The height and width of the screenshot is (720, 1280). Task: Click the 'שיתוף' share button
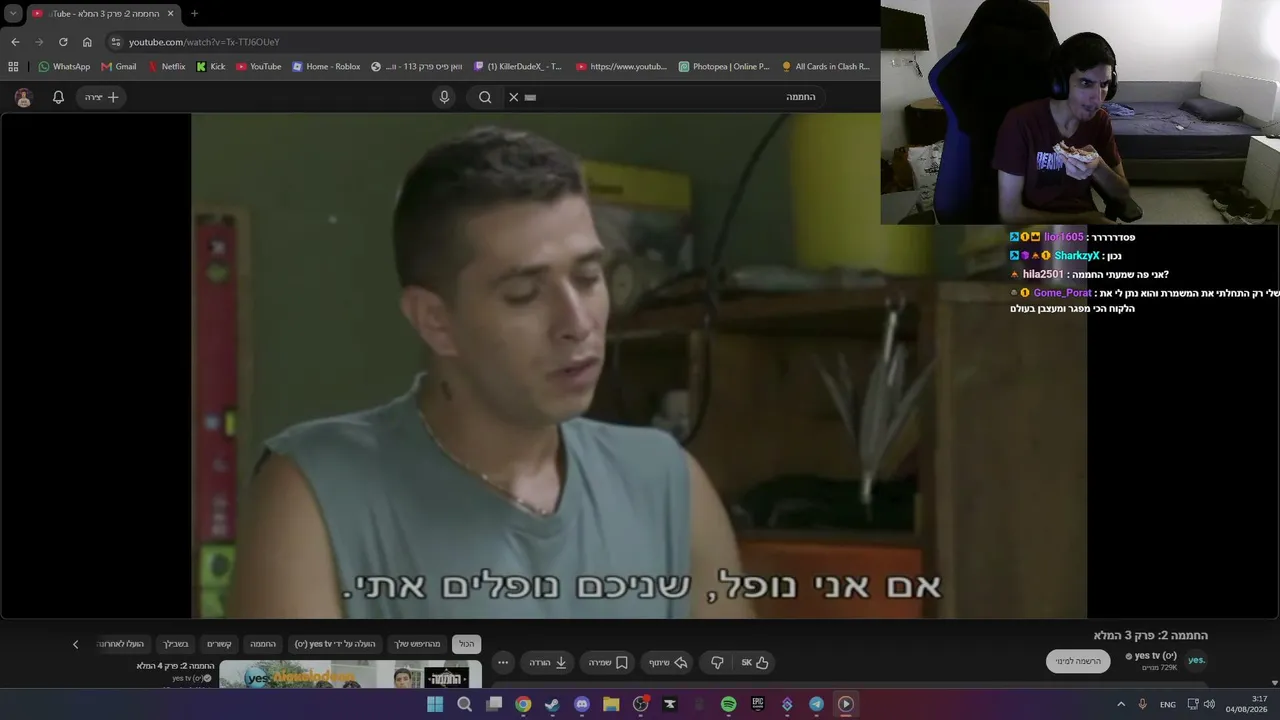point(668,662)
